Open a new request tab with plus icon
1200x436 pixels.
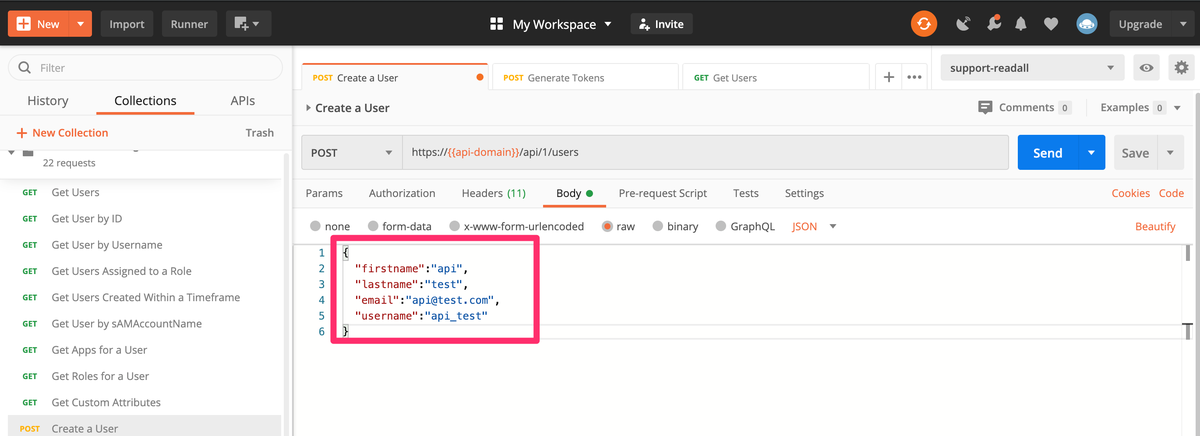[888, 77]
